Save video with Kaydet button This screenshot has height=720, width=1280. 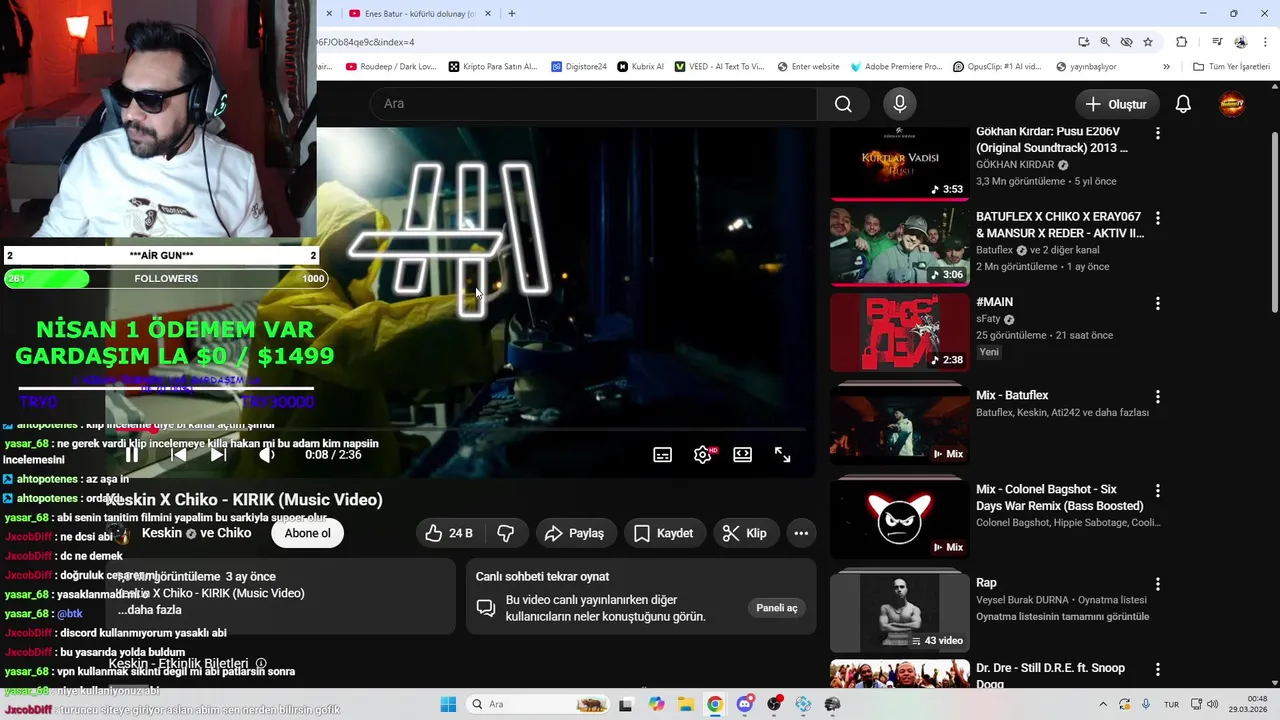[x=663, y=533]
